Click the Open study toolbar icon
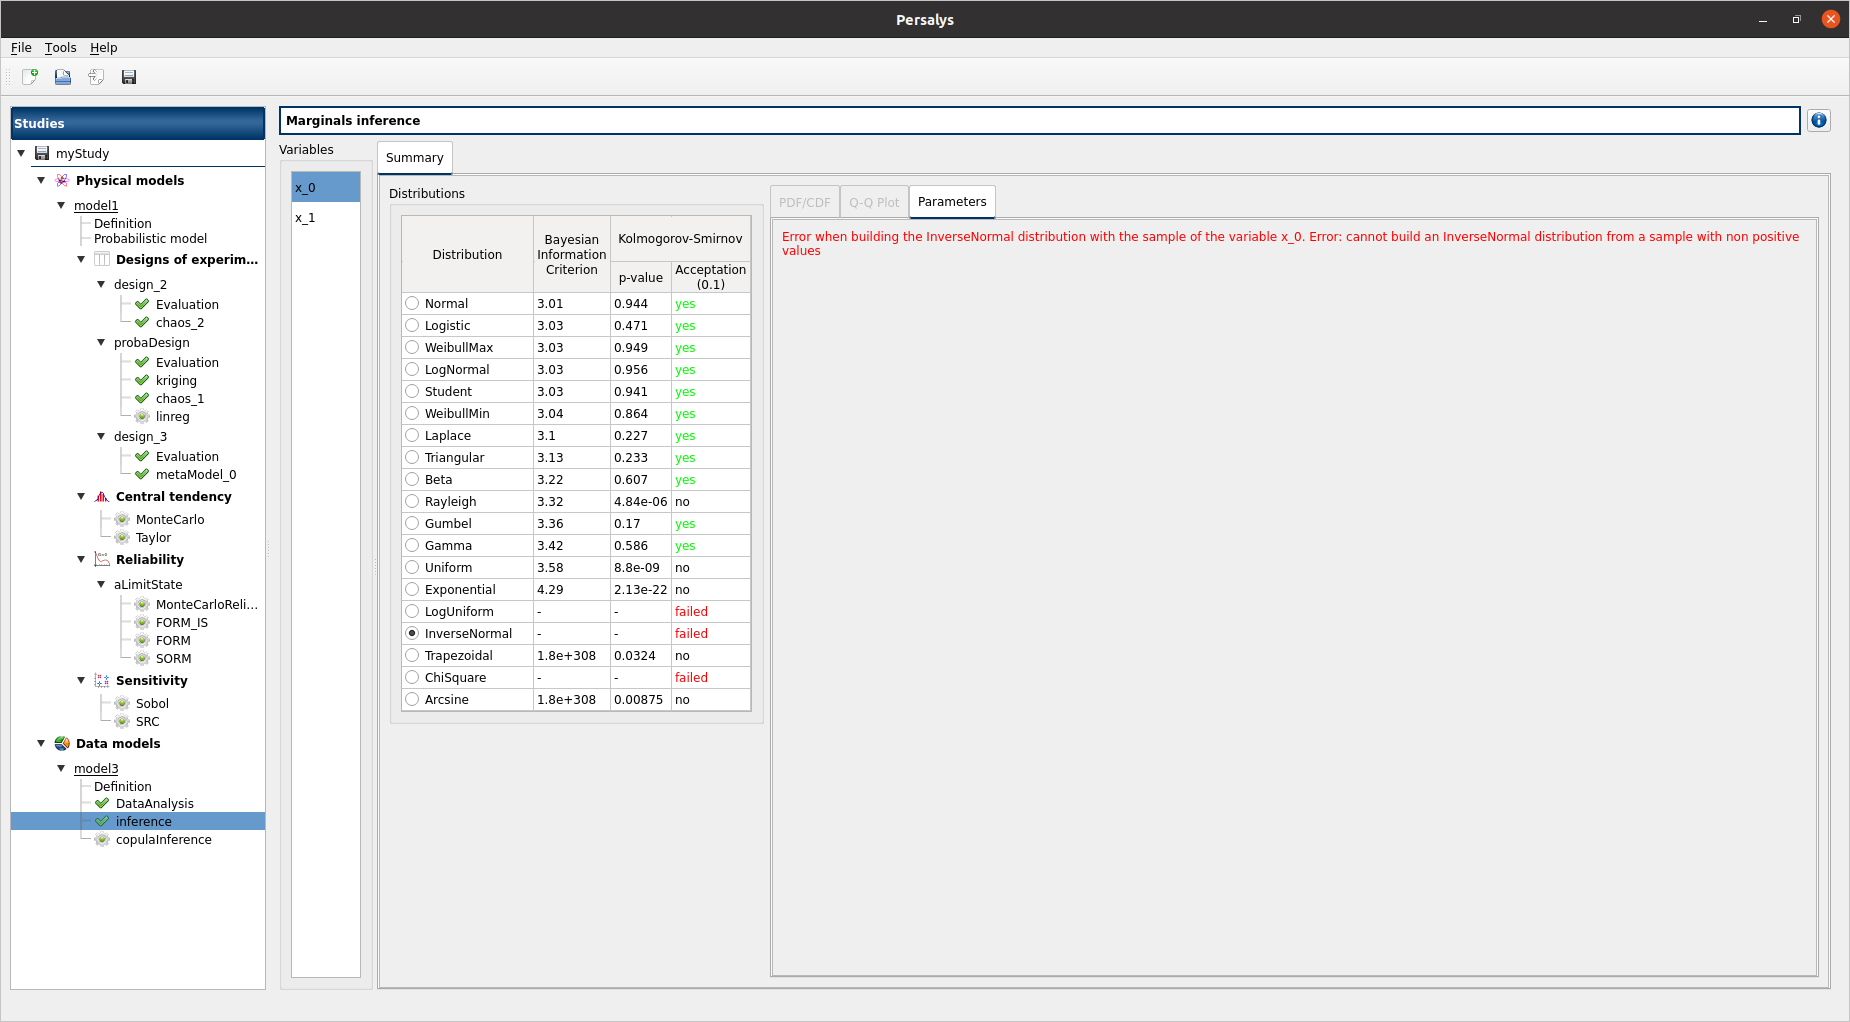 pos(63,77)
